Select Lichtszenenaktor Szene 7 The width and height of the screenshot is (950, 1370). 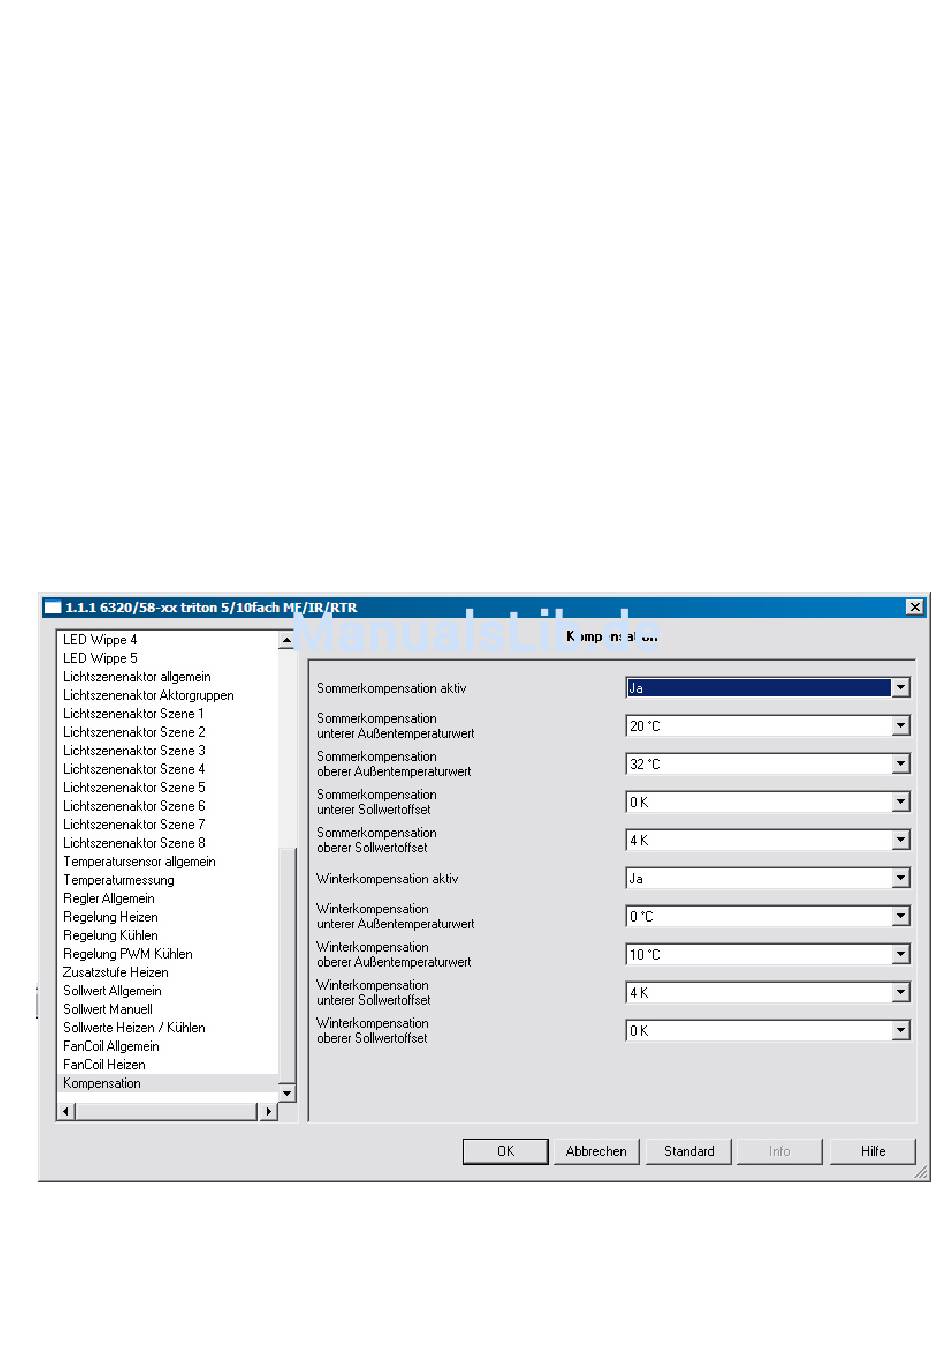[134, 825]
